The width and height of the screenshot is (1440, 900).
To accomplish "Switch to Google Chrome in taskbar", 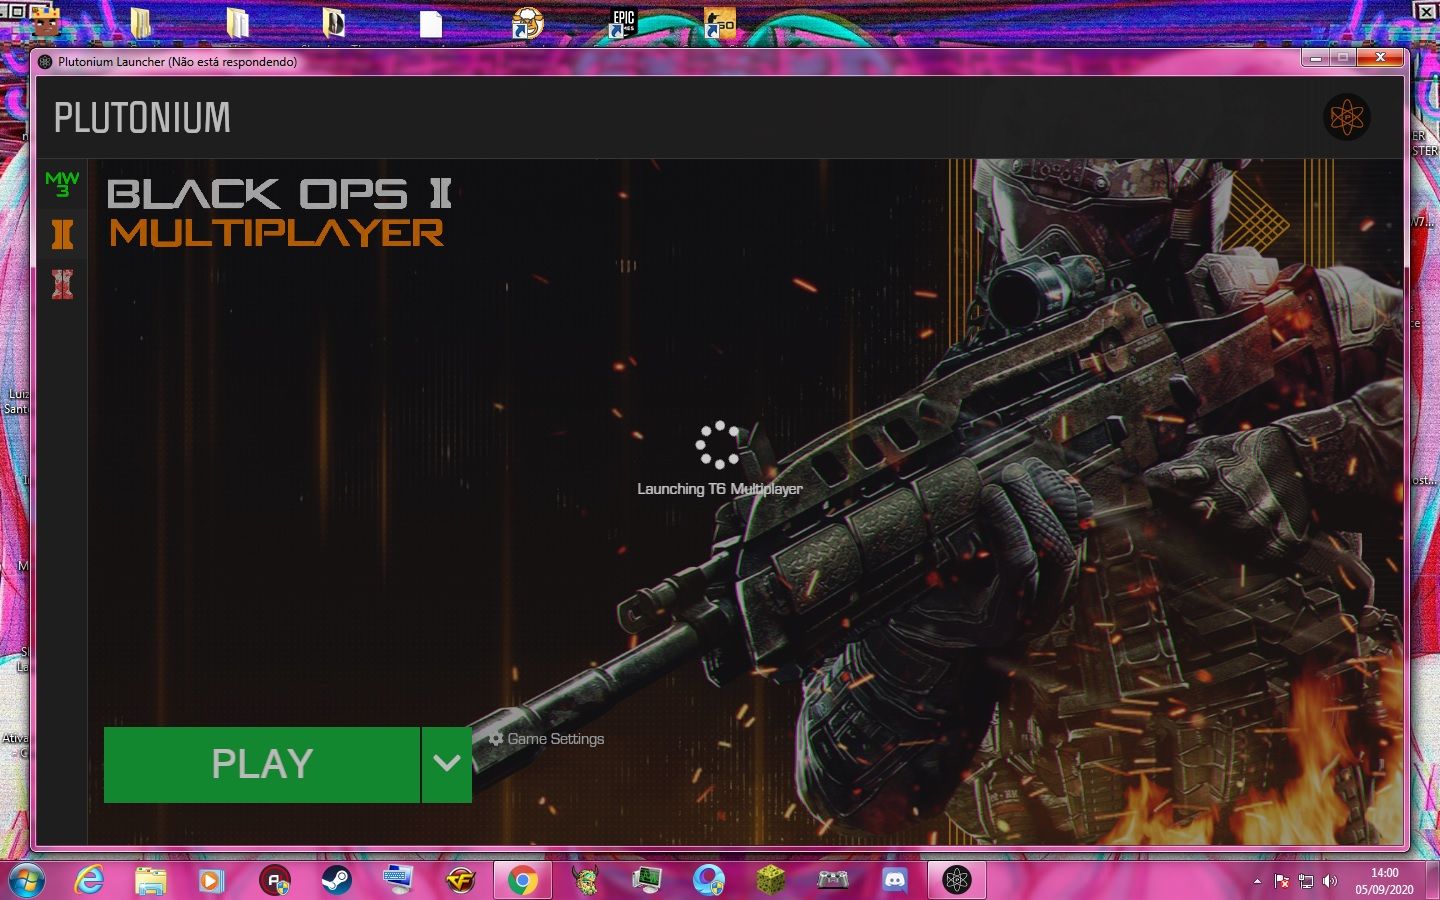I will 521,880.
